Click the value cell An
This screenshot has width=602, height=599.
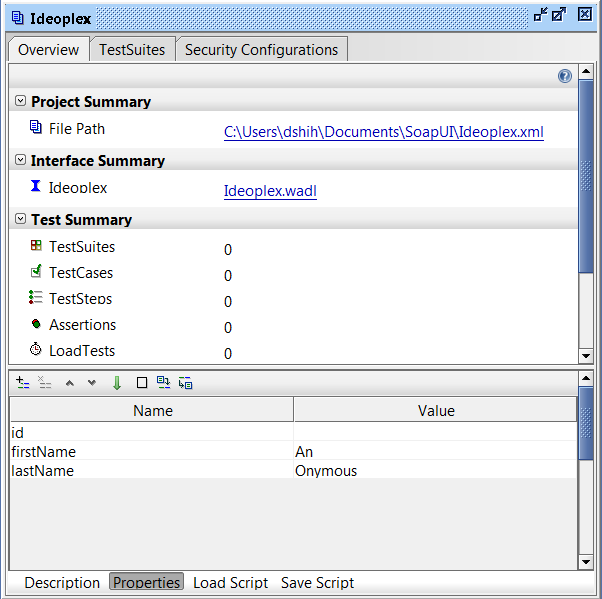point(435,451)
